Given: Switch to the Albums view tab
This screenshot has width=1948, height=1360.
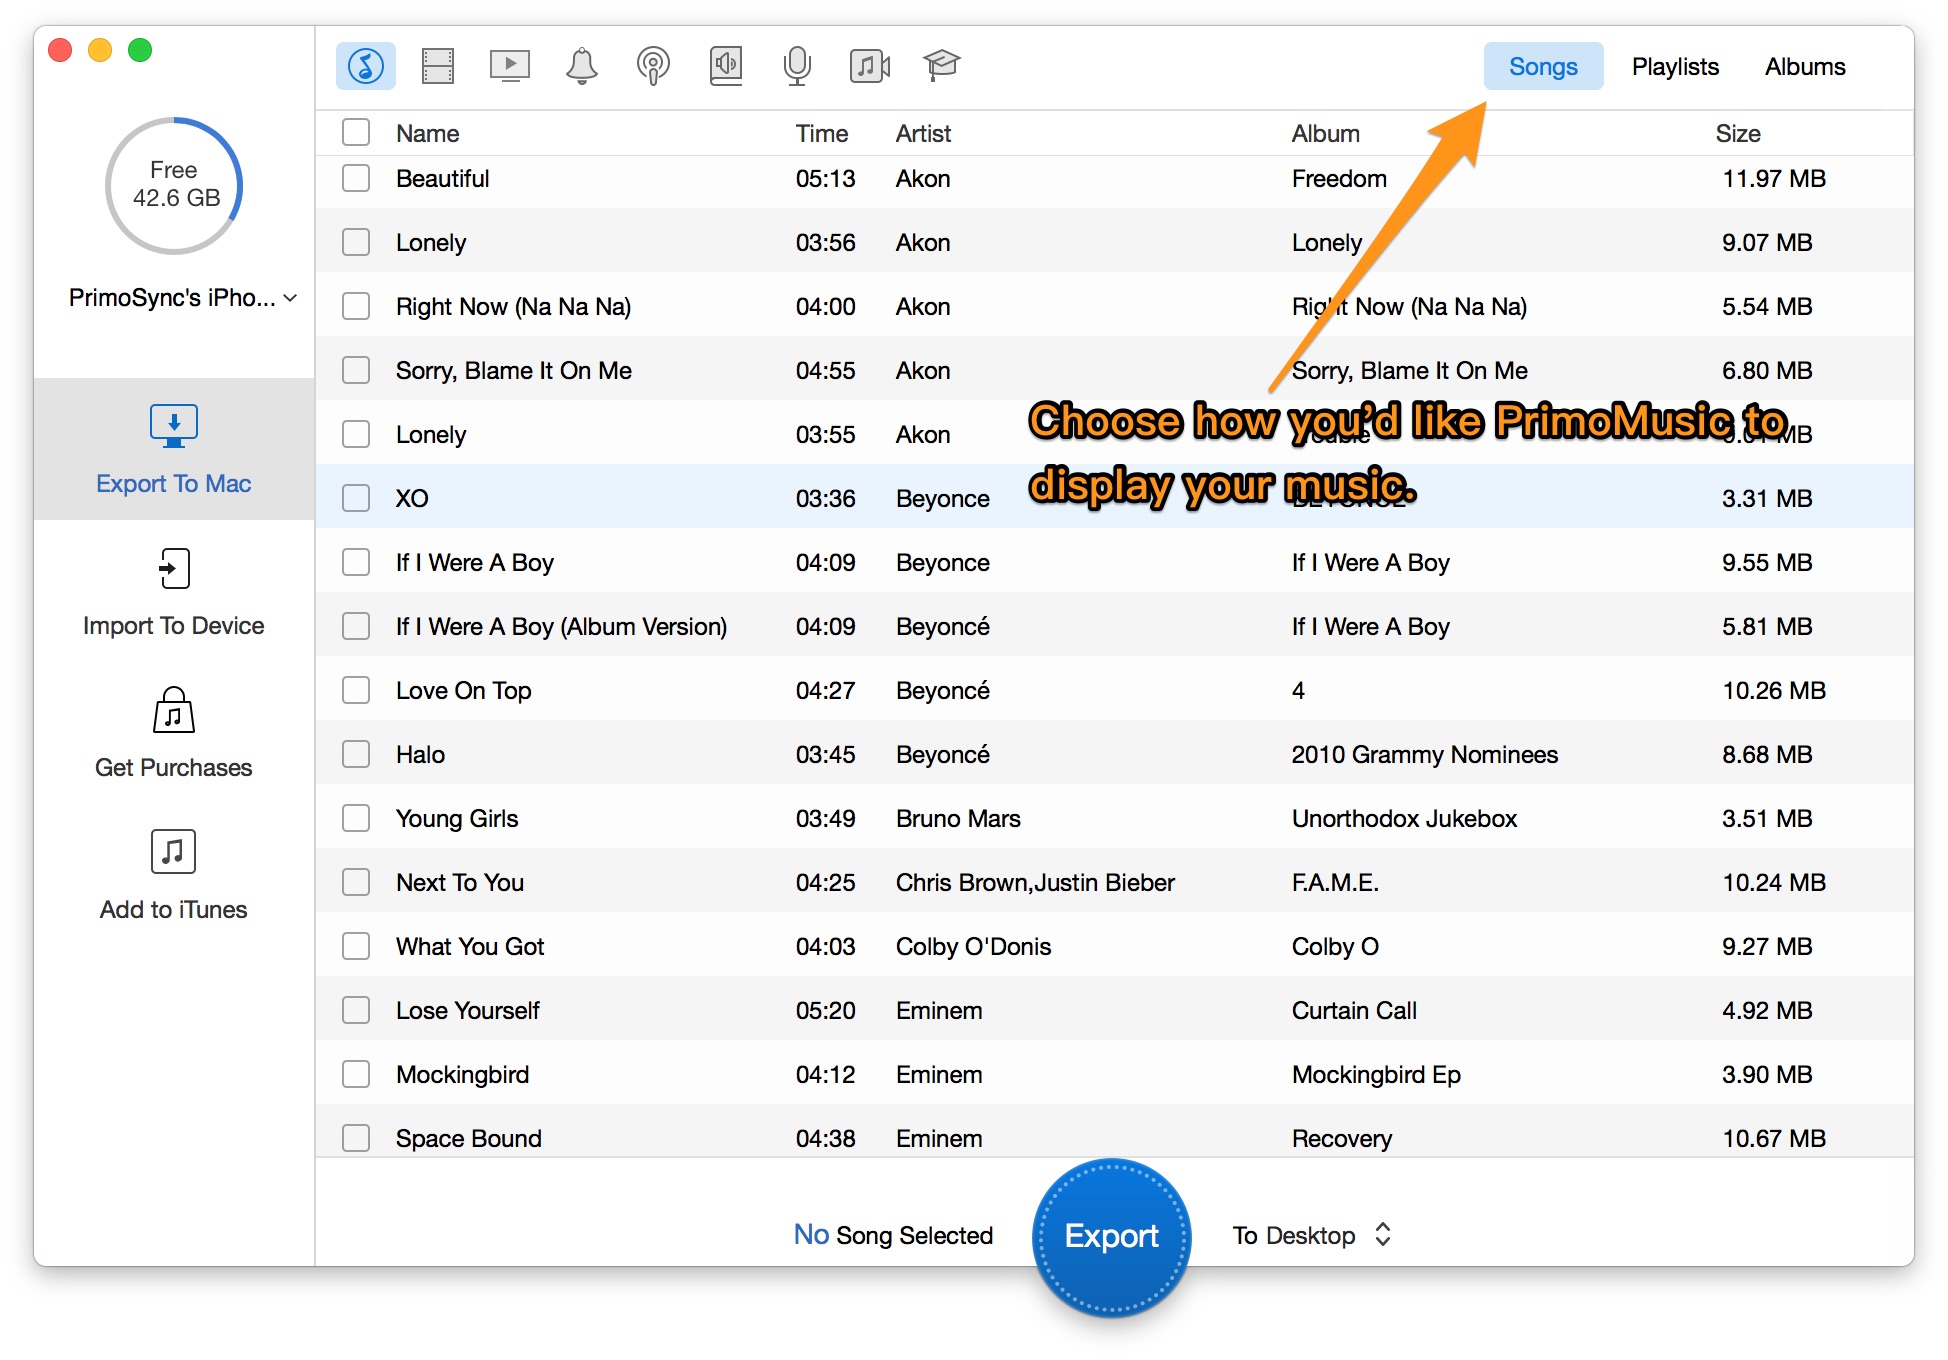Looking at the screenshot, I should pyautogui.click(x=1805, y=66).
